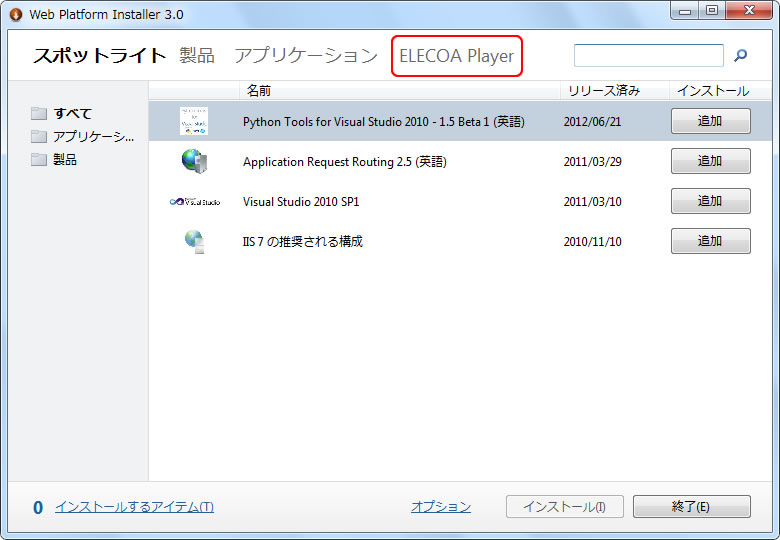780x540 pixels.
Task: Click the search magnifier icon
Action: [x=741, y=56]
